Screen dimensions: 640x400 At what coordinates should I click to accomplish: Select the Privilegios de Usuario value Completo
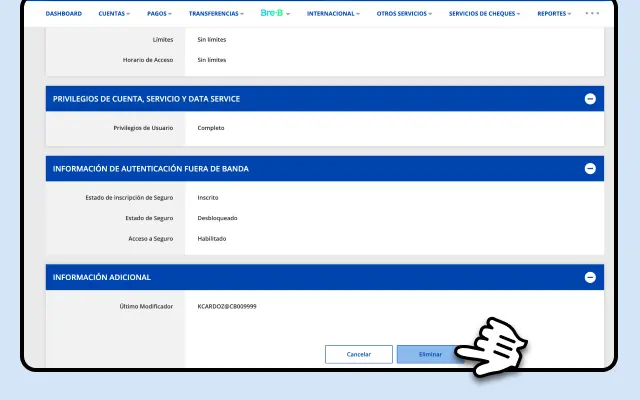point(211,128)
